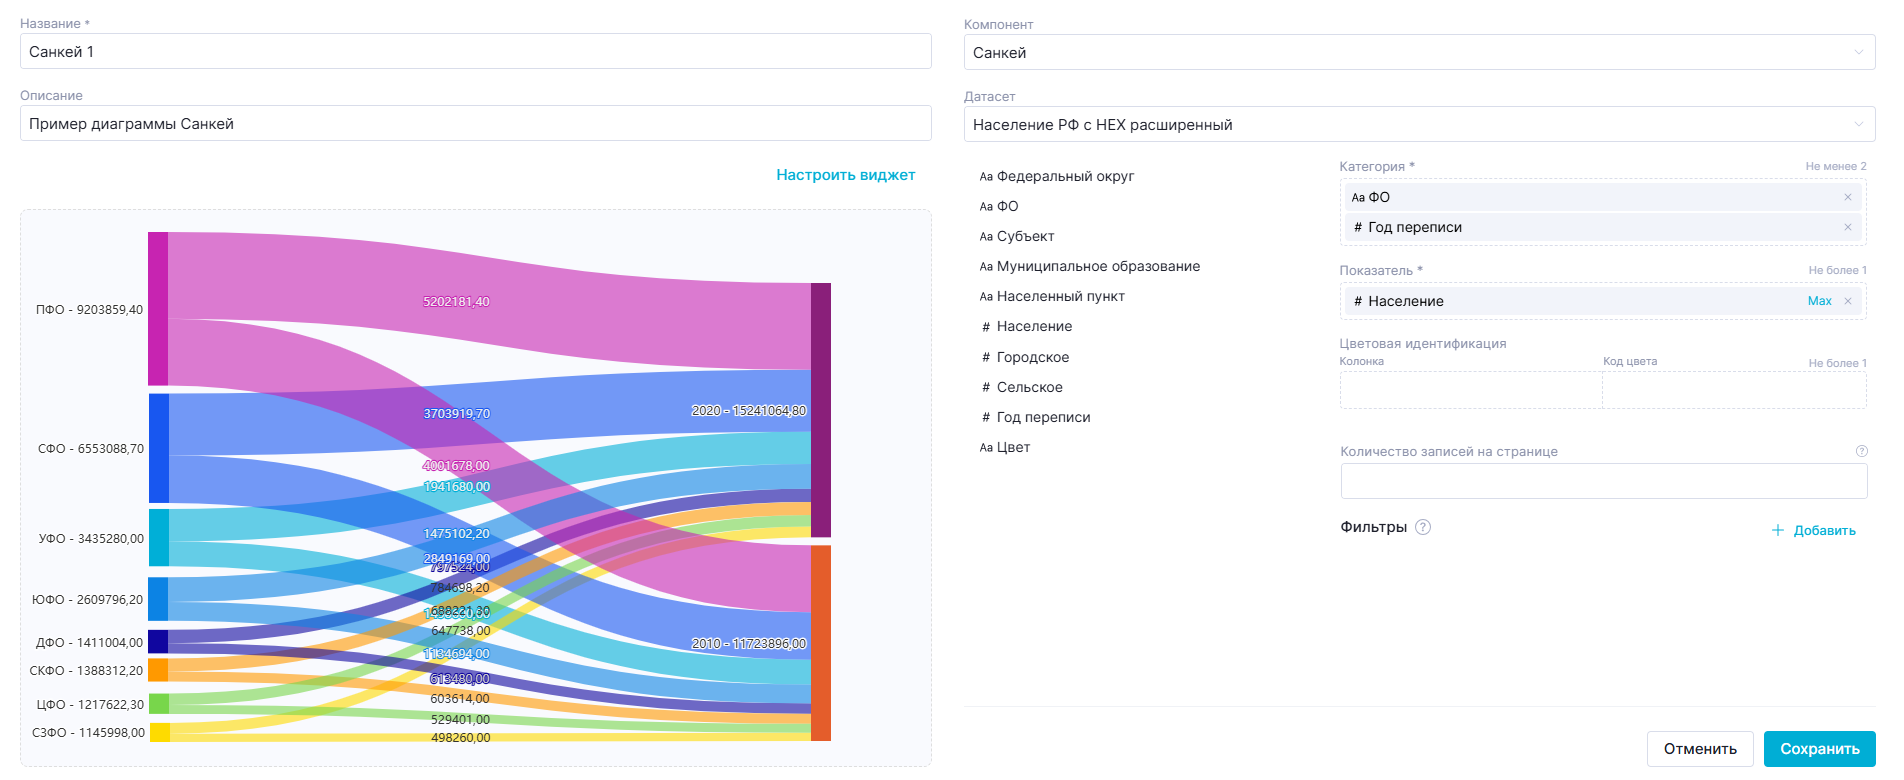Remove ФО from the Категория field
Screen dimensions: 1904x780
(x=1847, y=197)
